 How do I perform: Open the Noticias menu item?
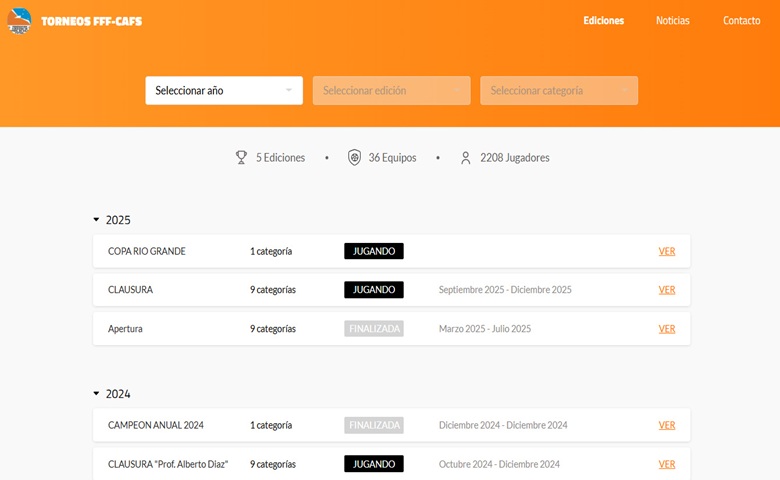pos(672,21)
